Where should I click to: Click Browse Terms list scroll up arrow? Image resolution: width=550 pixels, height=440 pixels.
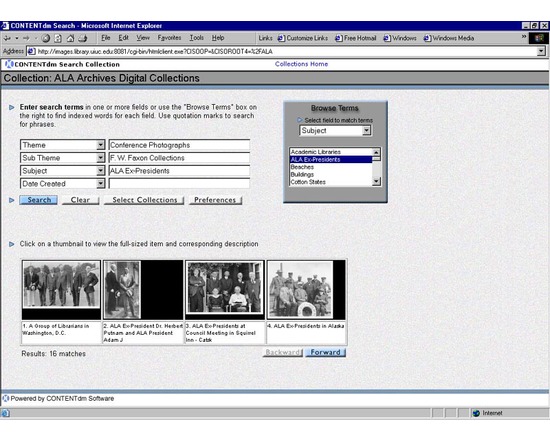tap(376, 152)
